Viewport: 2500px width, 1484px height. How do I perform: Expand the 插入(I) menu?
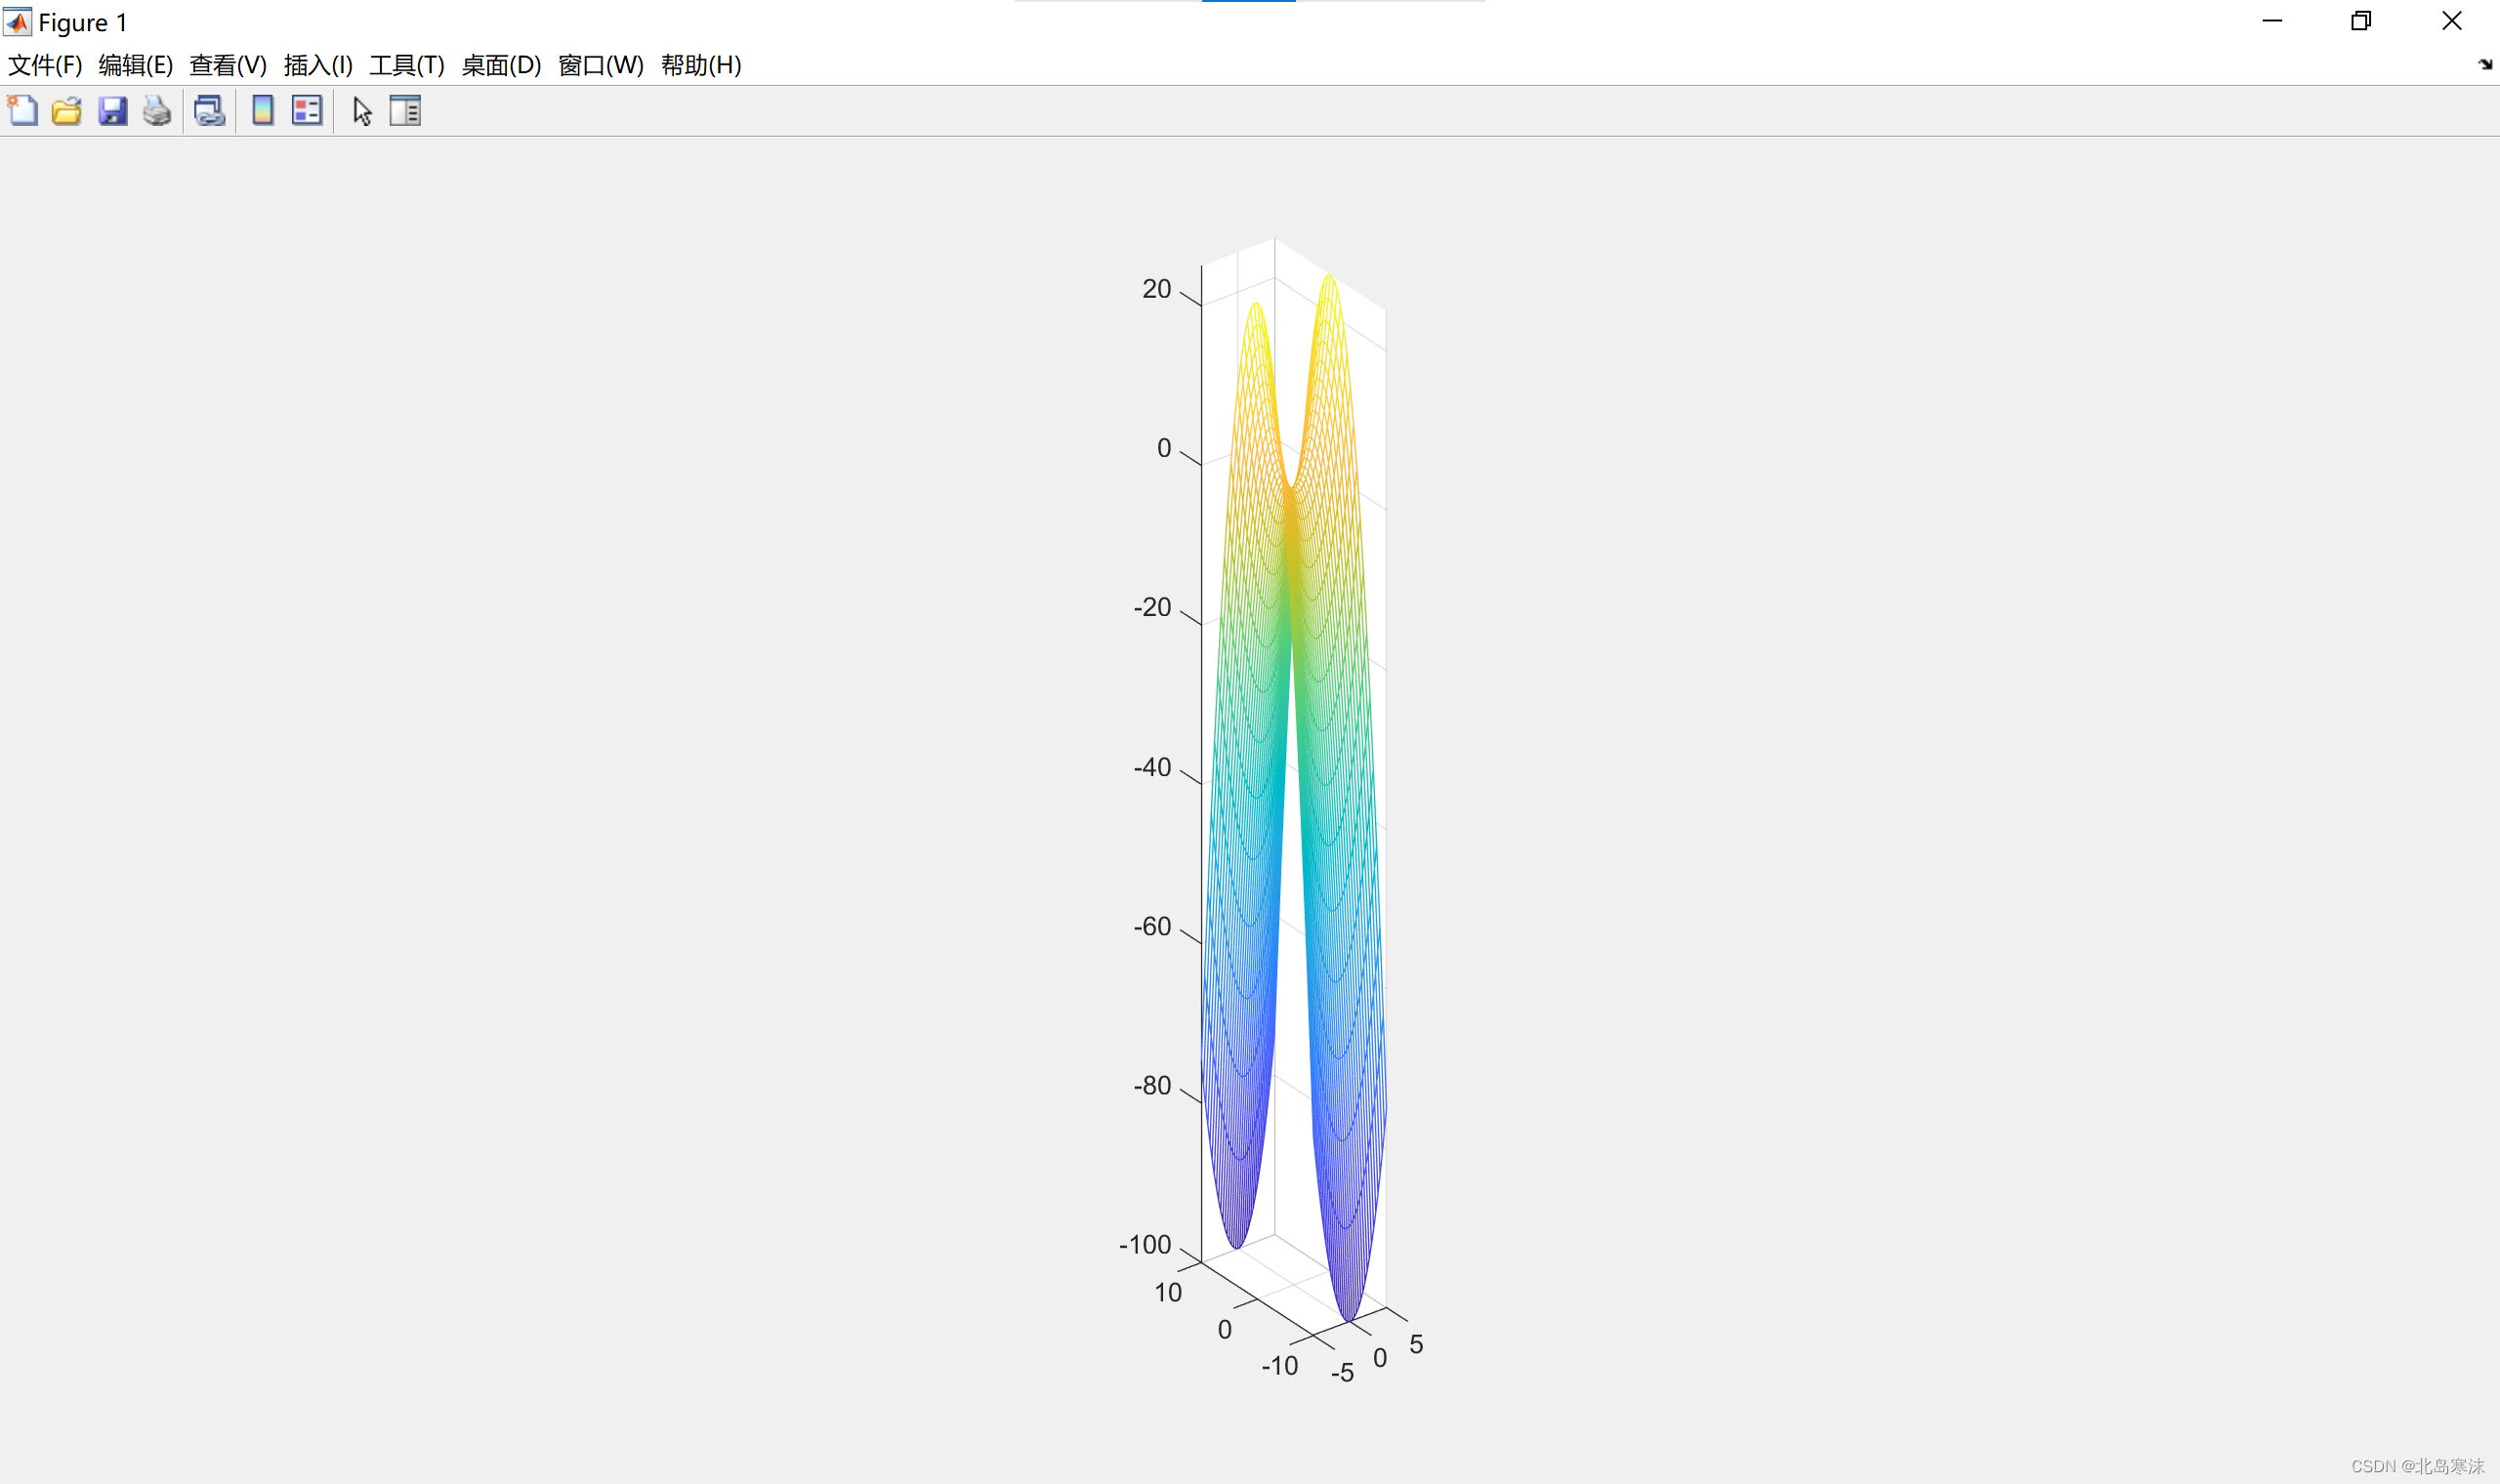pos(318,65)
